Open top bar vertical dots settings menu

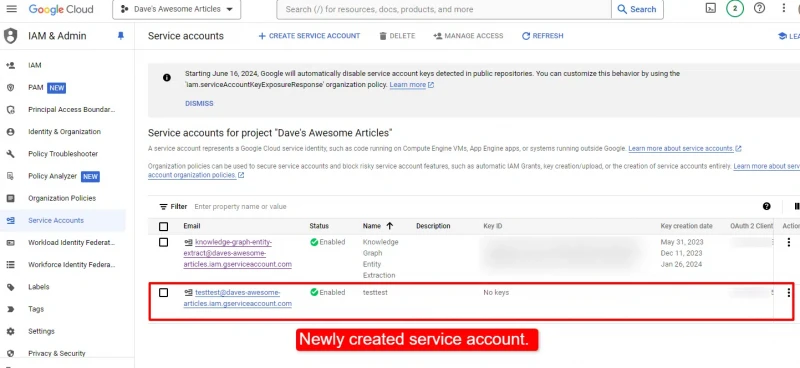784,8
